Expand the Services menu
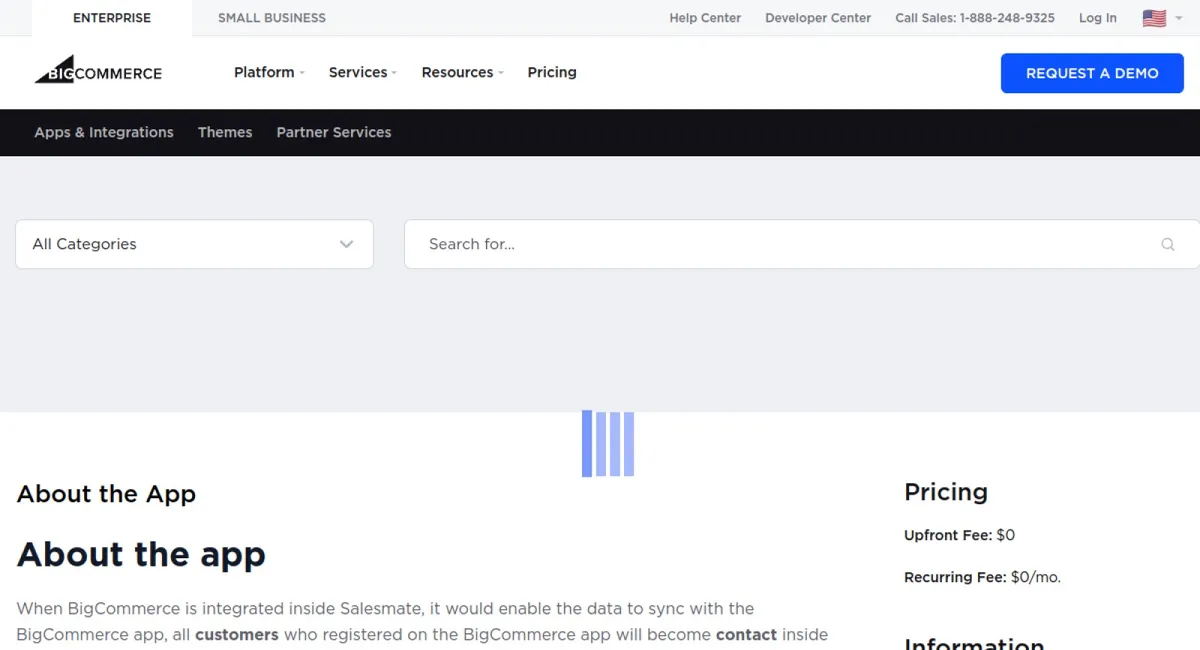 click(363, 72)
